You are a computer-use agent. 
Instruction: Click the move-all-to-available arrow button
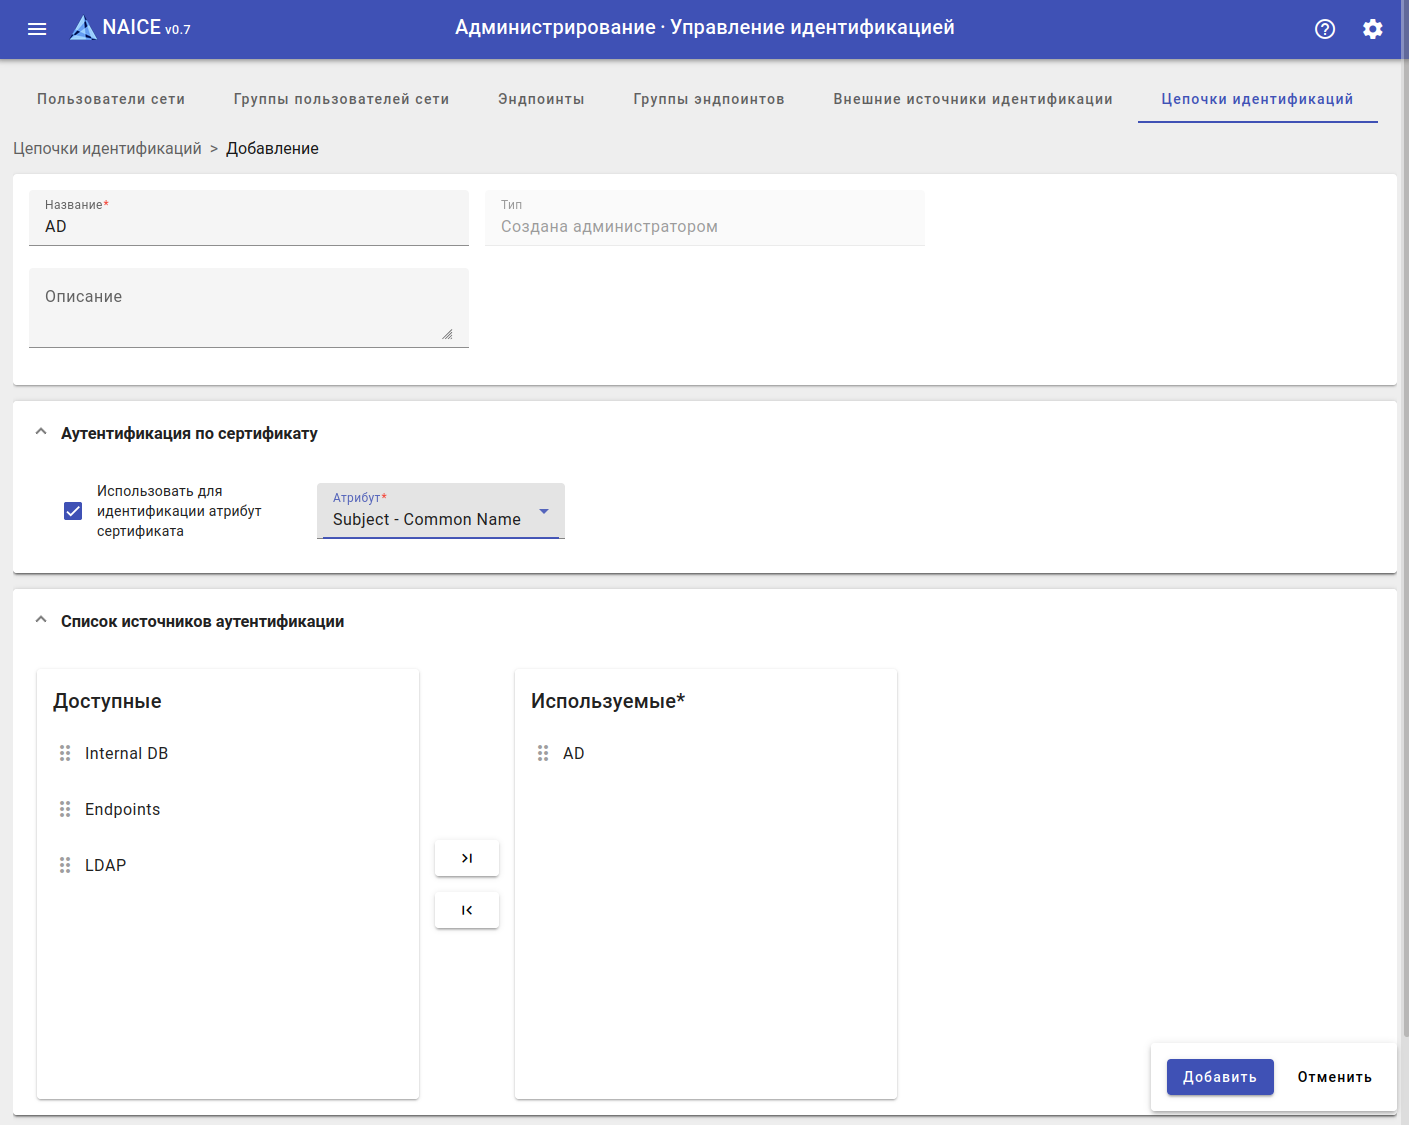click(467, 910)
